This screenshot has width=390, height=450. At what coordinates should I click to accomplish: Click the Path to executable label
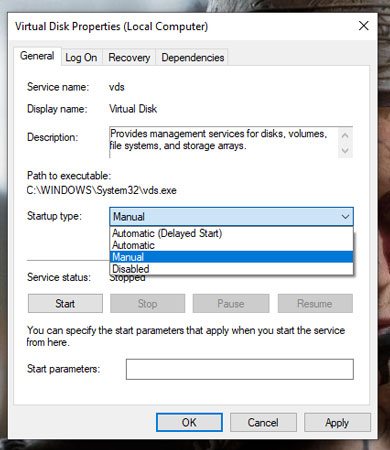[x=69, y=176]
